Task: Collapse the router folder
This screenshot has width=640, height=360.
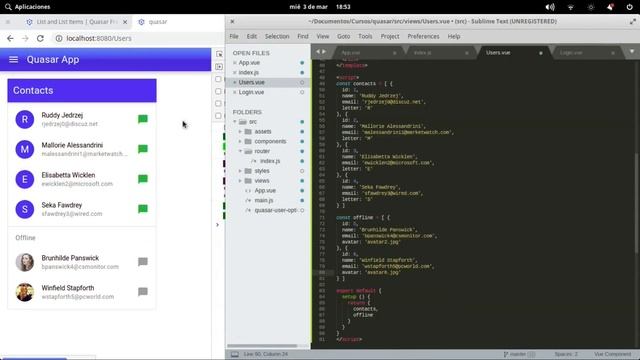Action: coord(240,151)
